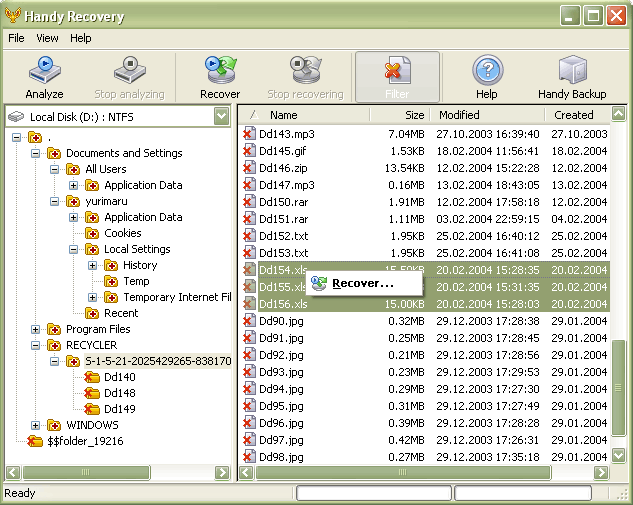633x505 pixels.
Task: Expand the Program Files node
Action: pos(36,329)
